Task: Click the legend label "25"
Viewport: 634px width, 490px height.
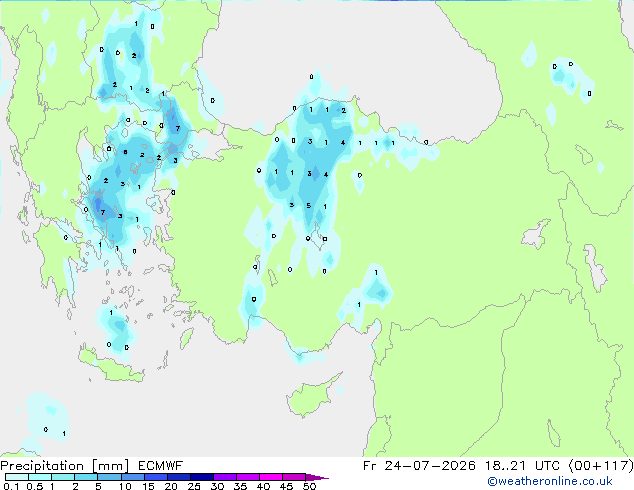Action: 194,486
